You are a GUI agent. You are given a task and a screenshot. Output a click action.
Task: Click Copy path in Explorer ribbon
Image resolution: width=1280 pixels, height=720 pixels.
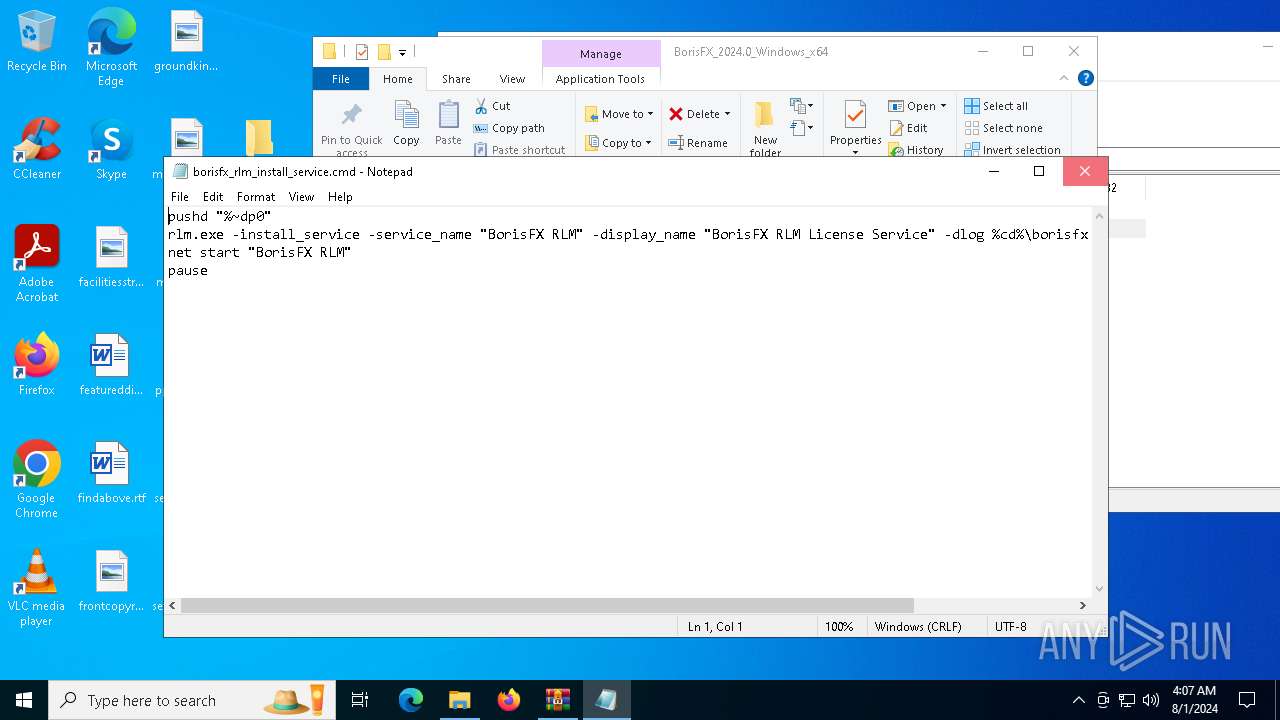[x=509, y=128]
